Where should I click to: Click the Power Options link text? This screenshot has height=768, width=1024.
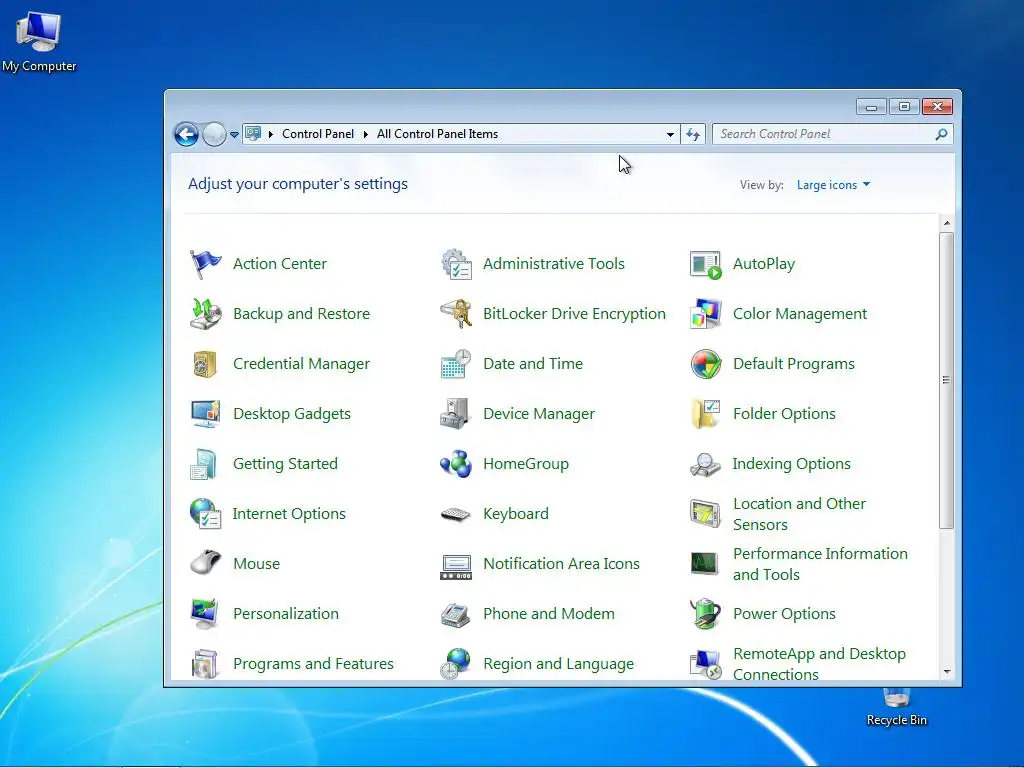(x=784, y=614)
